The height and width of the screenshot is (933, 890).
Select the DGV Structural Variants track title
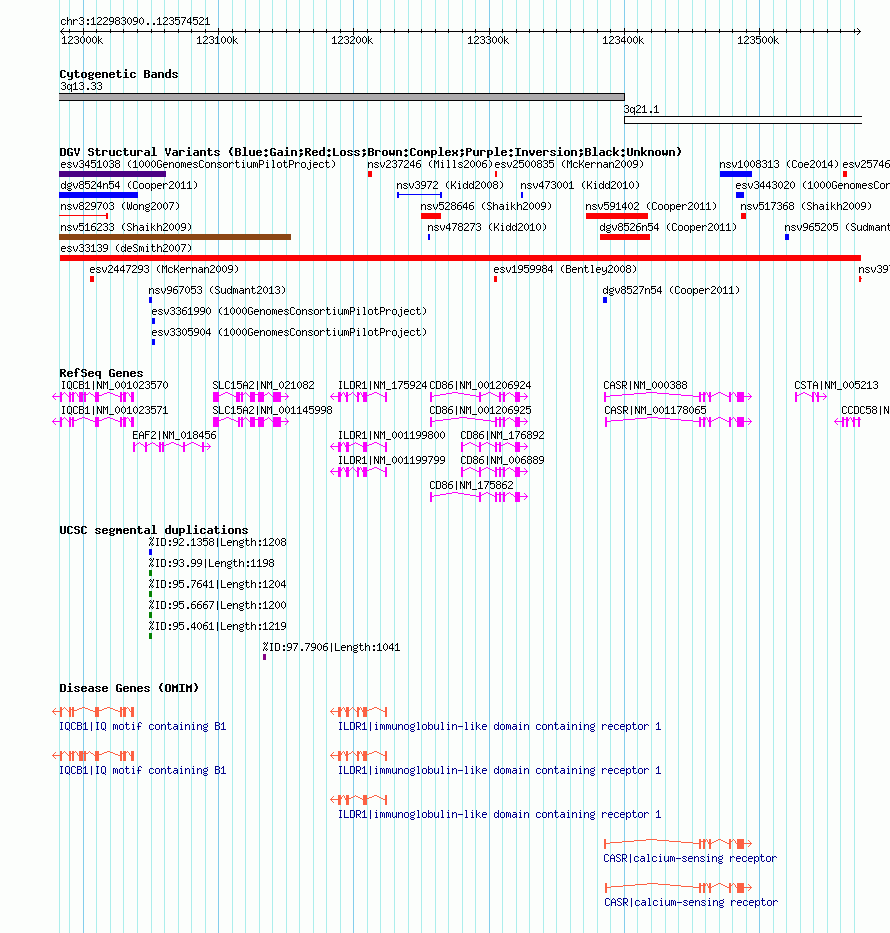[x=370, y=152]
